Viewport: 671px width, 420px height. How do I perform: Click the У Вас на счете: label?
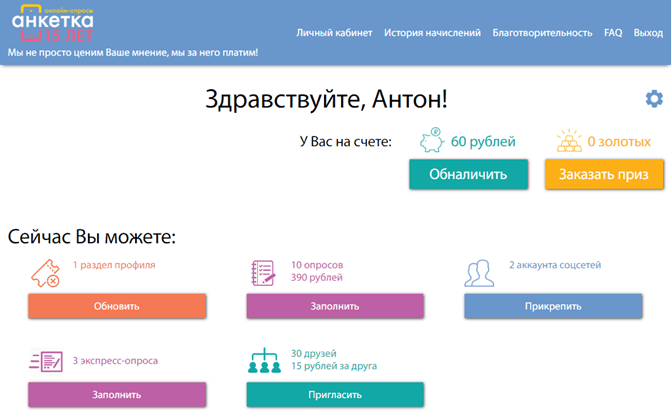[x=346, y=142]
